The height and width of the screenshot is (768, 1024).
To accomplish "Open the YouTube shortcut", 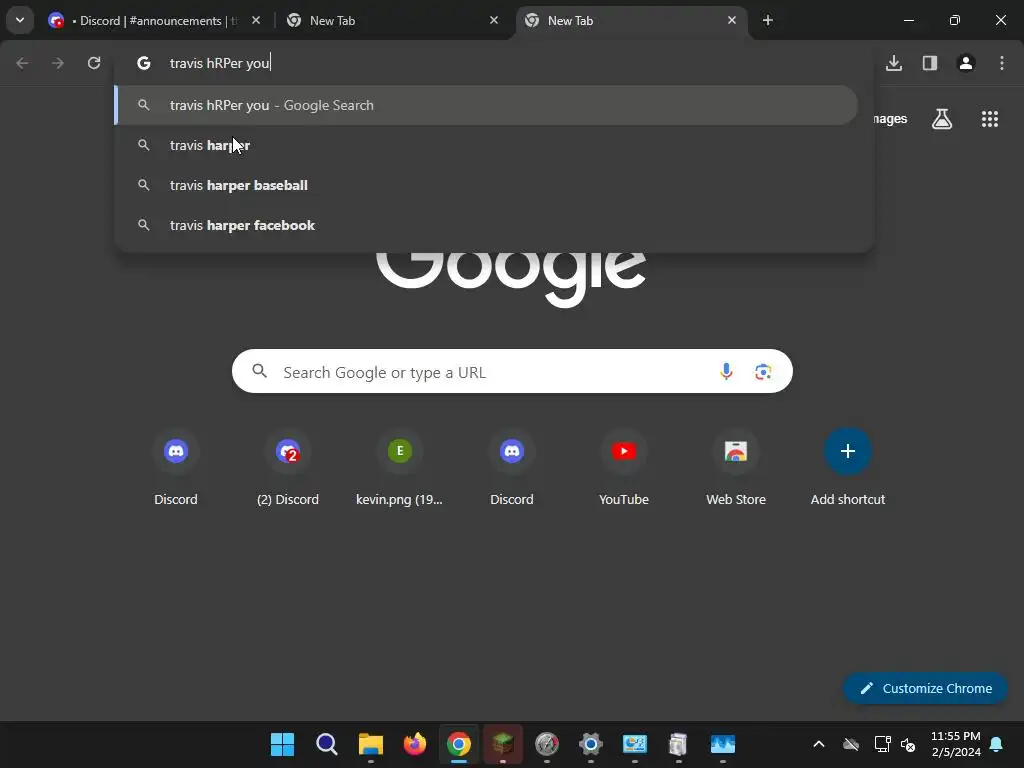I will (x=624, y=467).
